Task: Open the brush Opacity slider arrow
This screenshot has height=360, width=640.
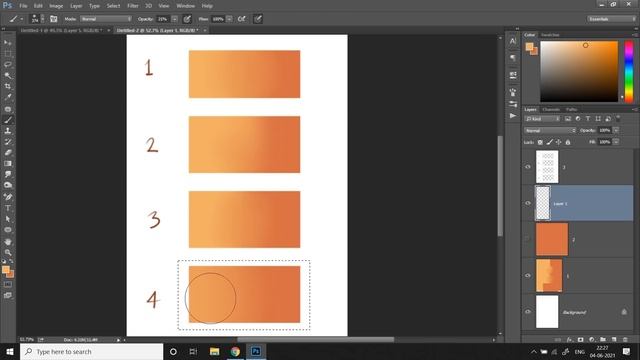Action: click(x=175, y=19)
